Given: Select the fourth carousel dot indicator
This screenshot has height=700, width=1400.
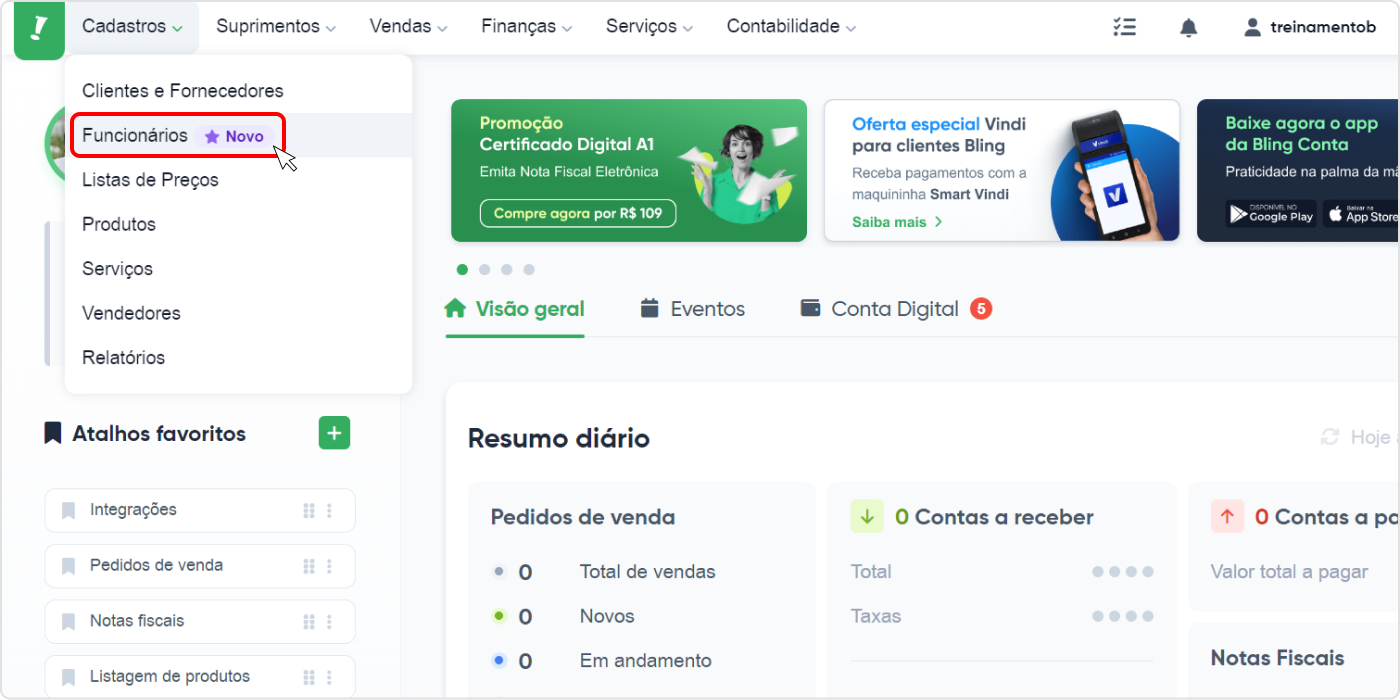Looking at the screenshot, I should [529, 269].
